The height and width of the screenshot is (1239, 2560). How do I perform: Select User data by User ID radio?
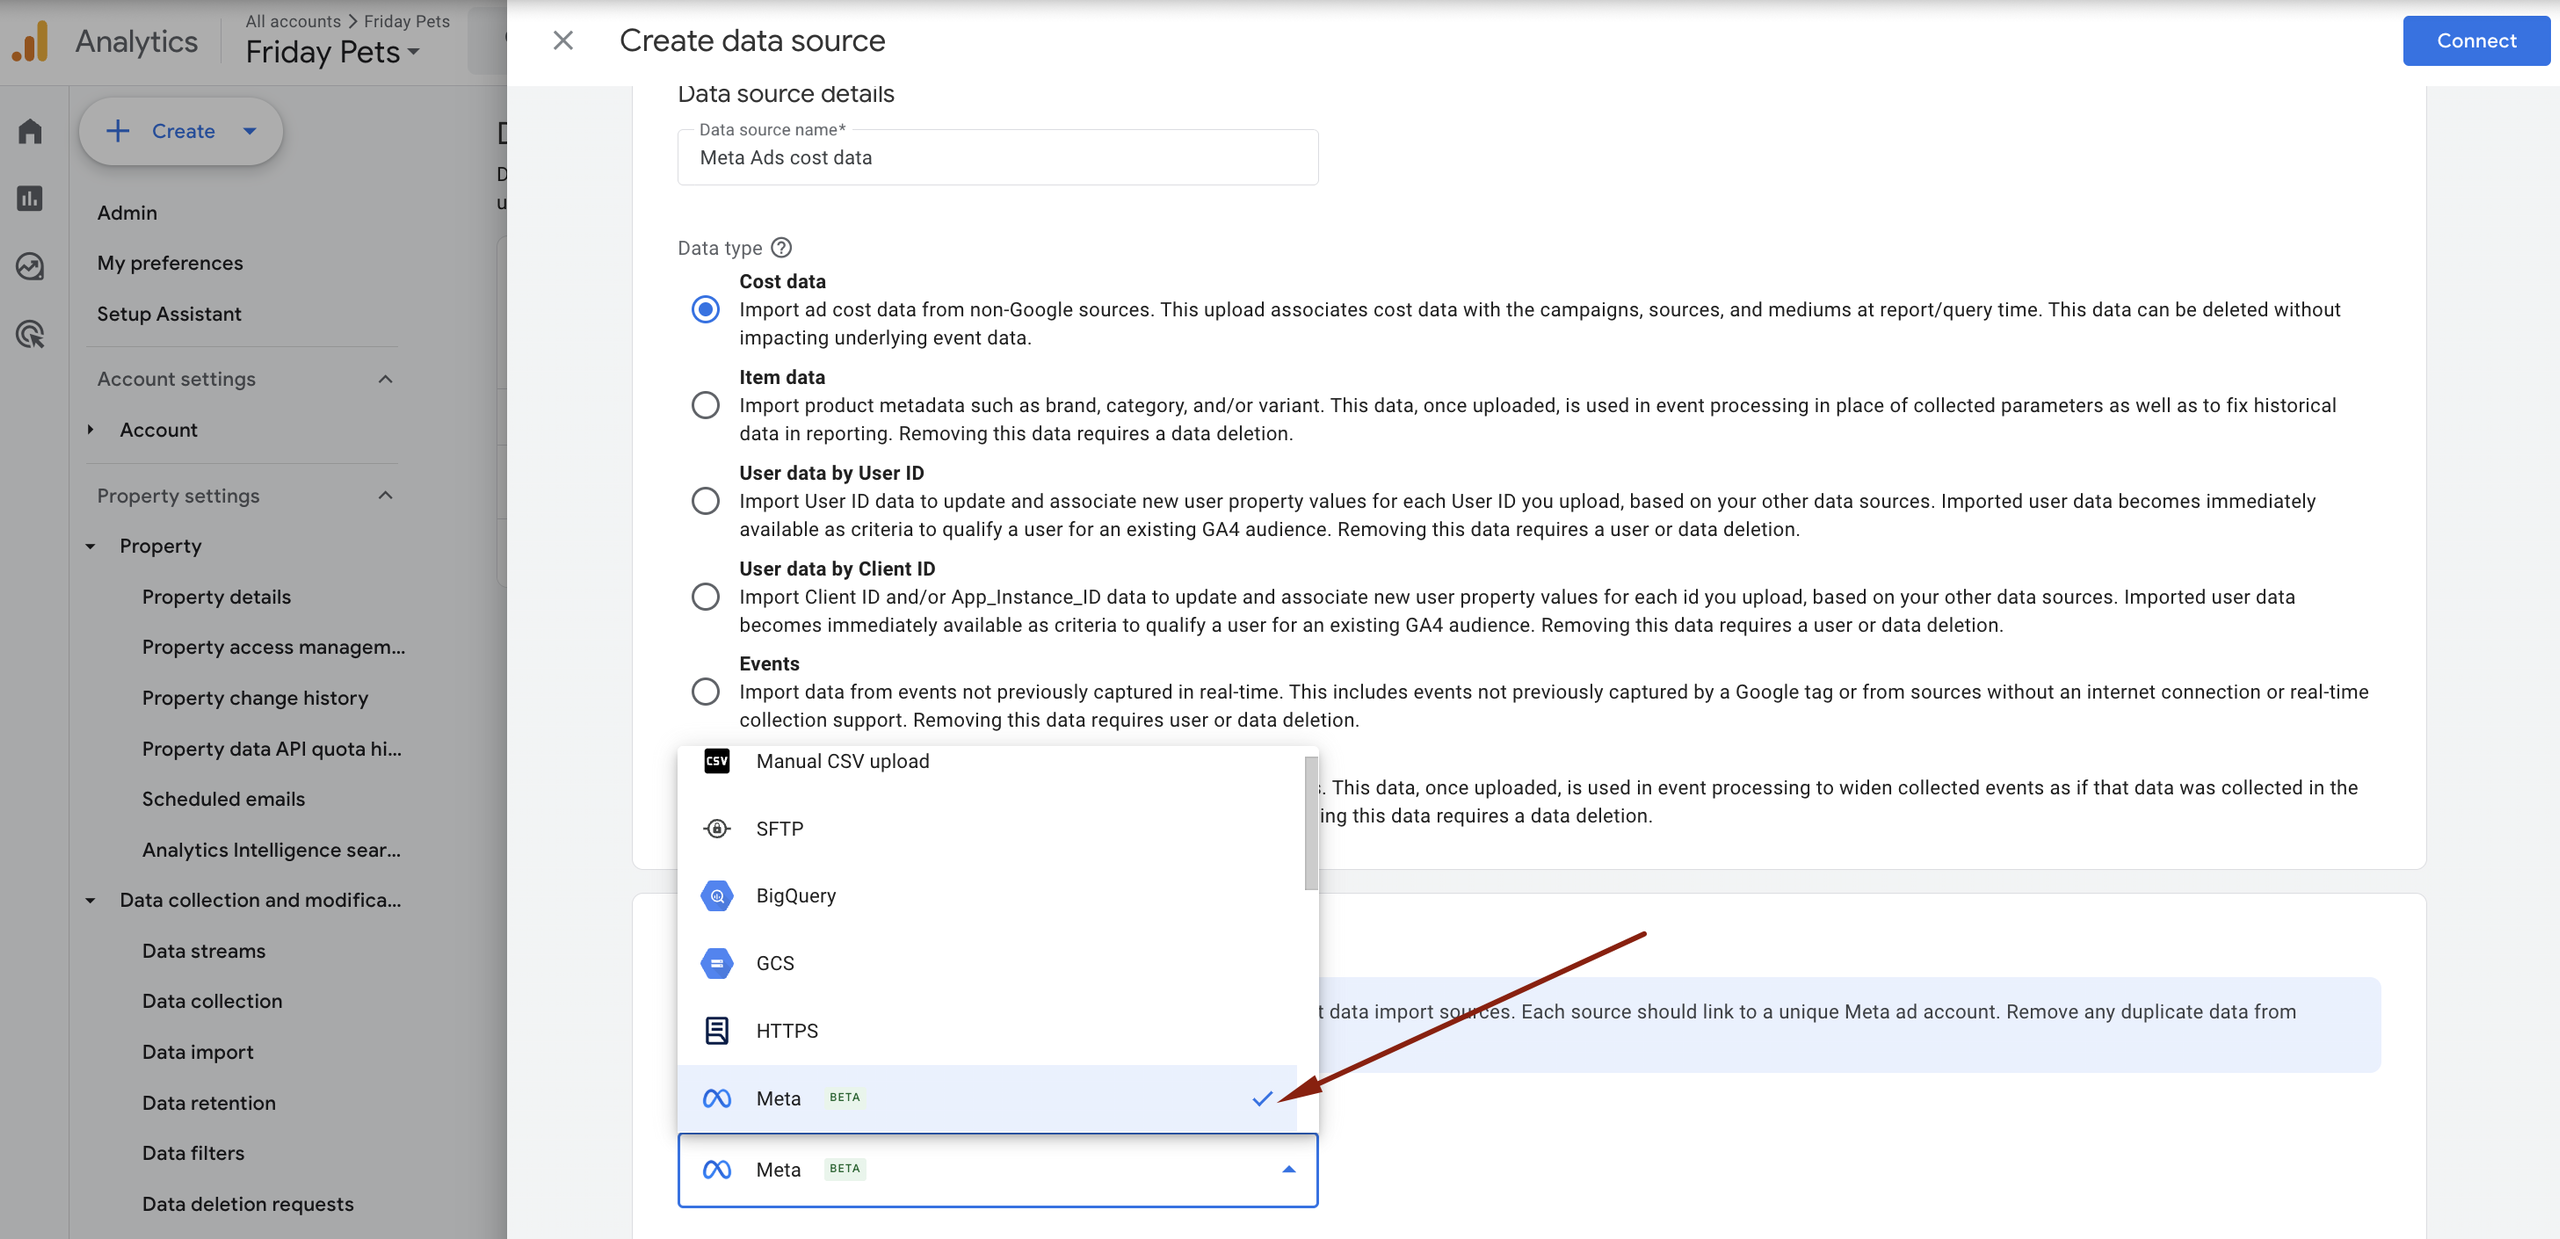click(705, 501)
